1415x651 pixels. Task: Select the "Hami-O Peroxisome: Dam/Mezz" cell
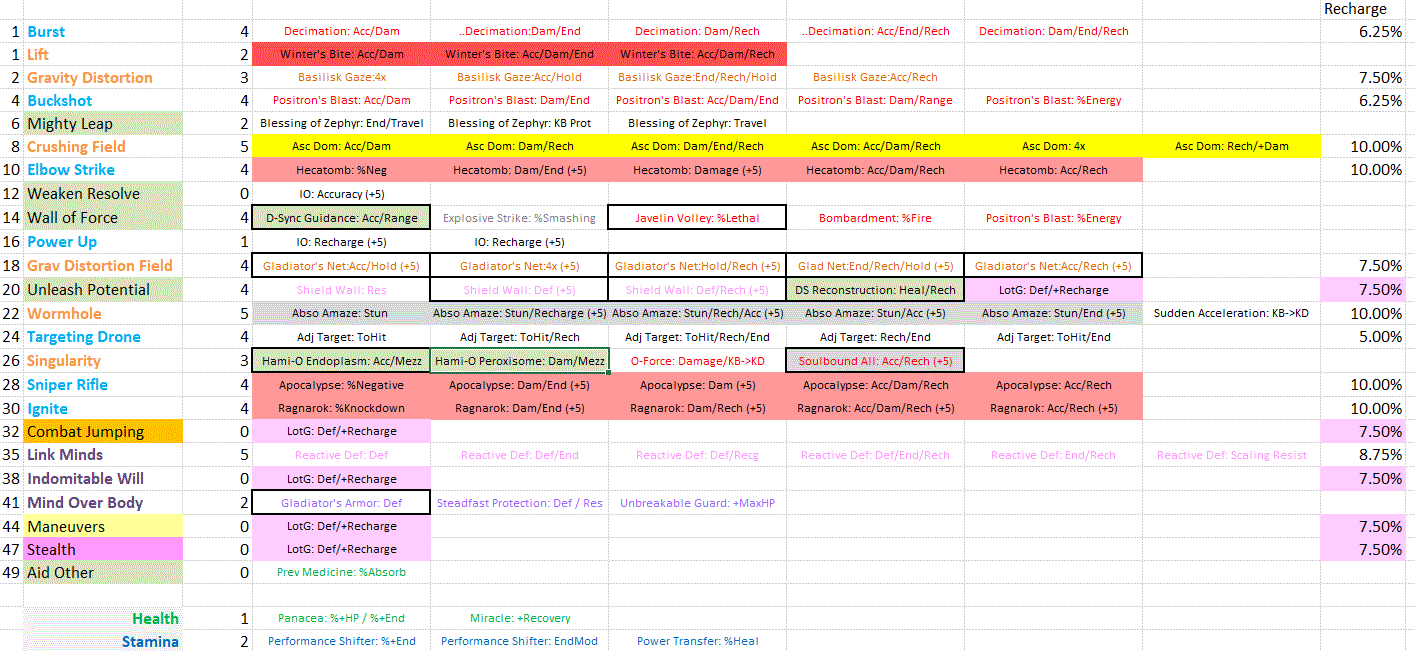pos(519,361)
